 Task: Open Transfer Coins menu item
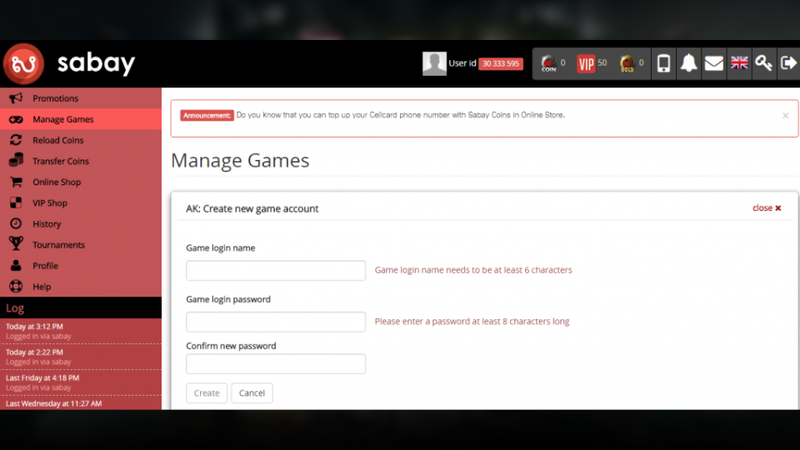tap(81, 161)
